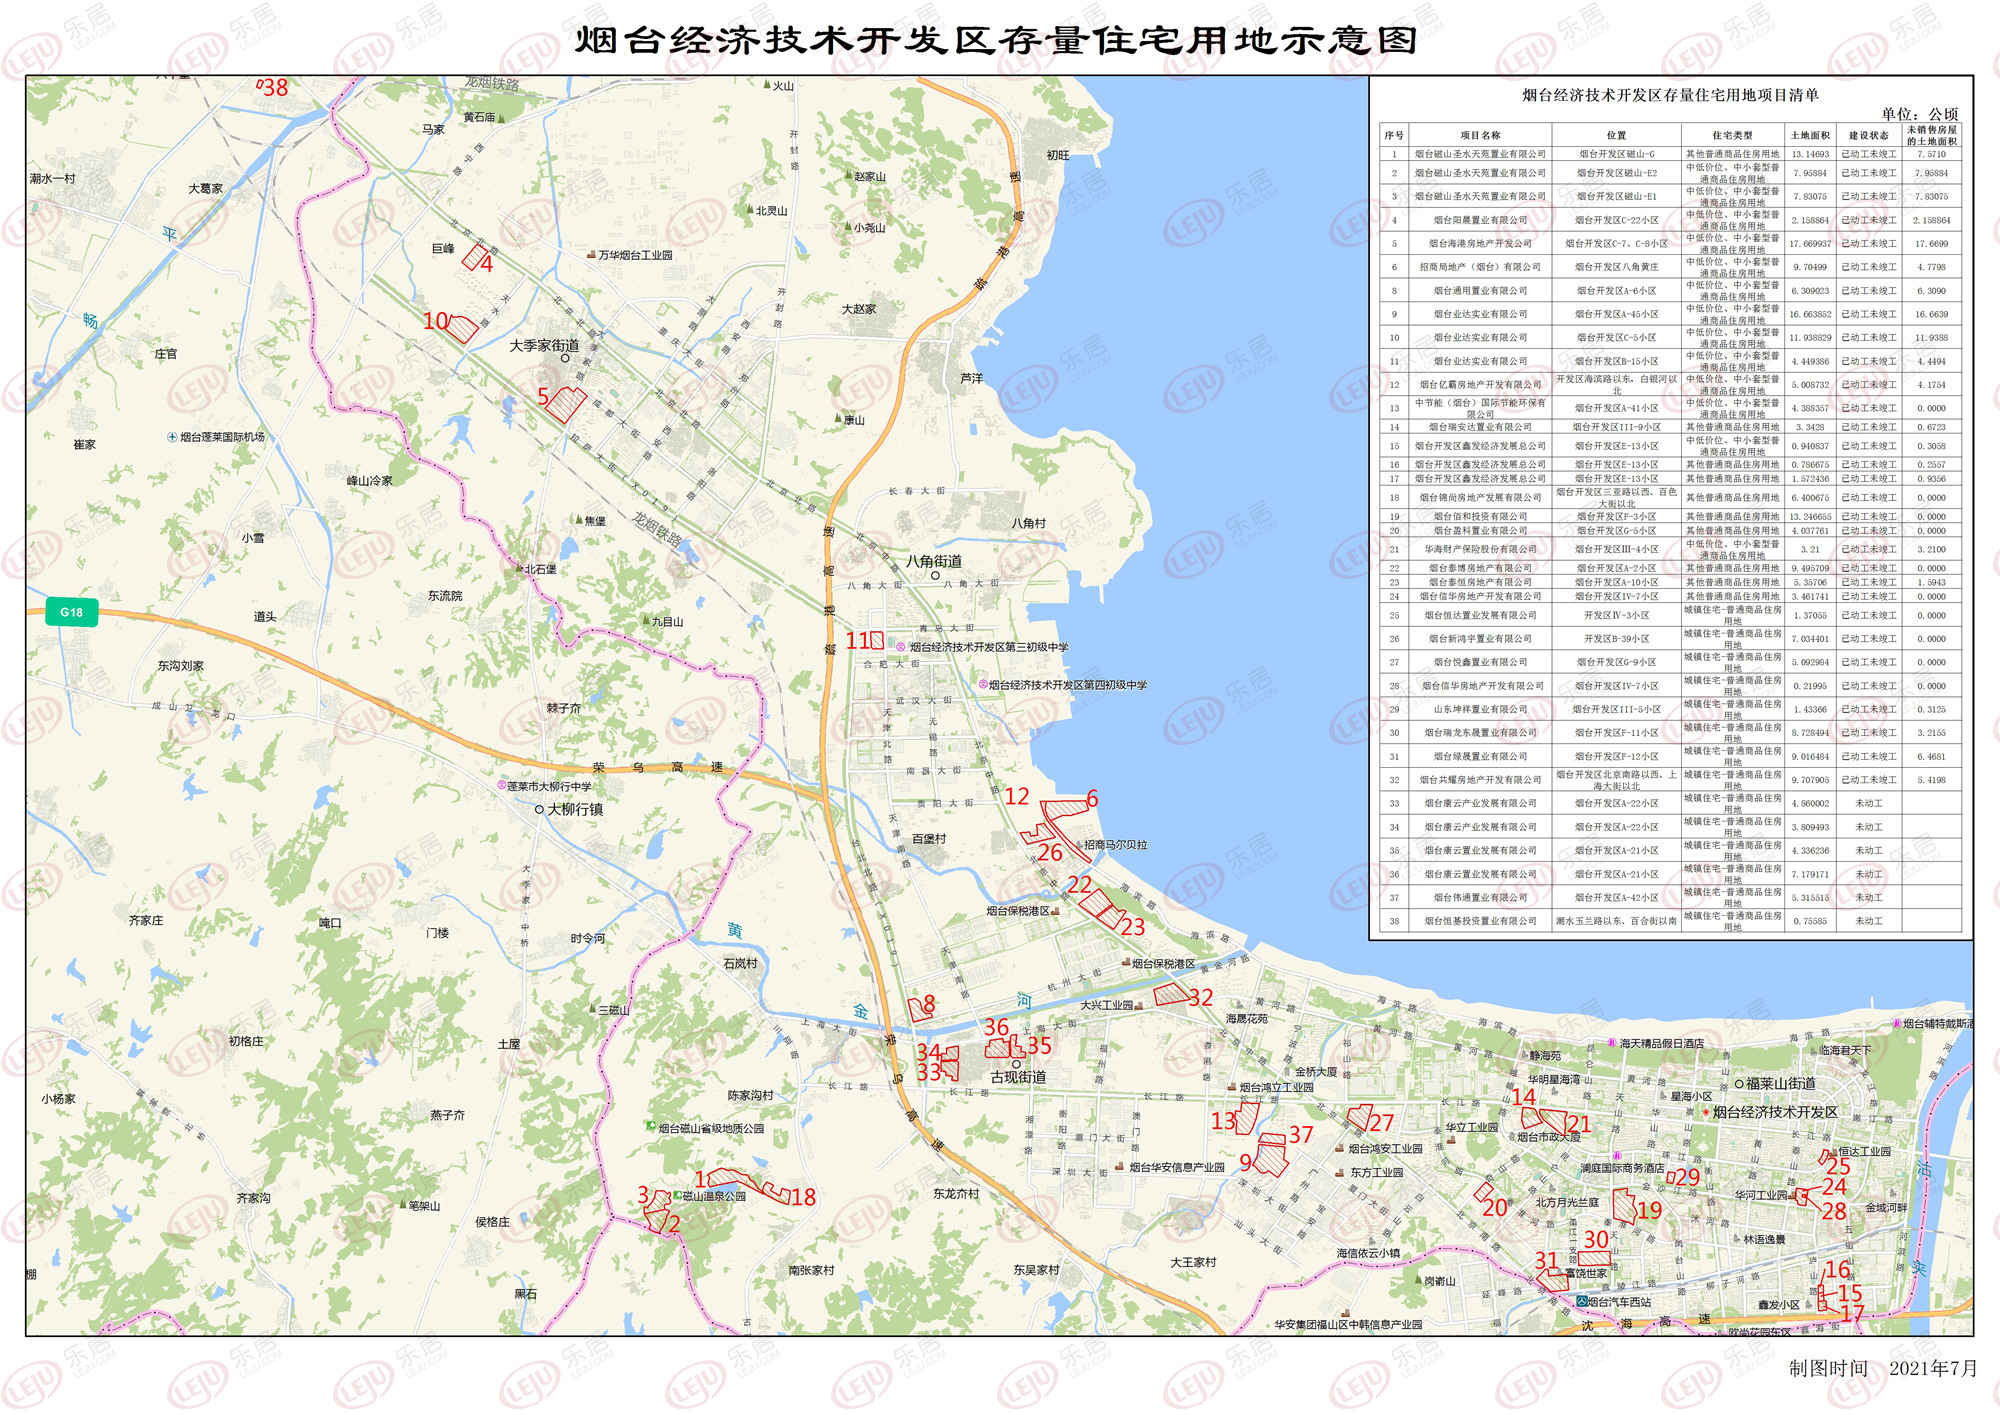Viewport: 2000px width, 1415px height.
Task: Click the 大柳行镇 map label
Action: [575, 809]
